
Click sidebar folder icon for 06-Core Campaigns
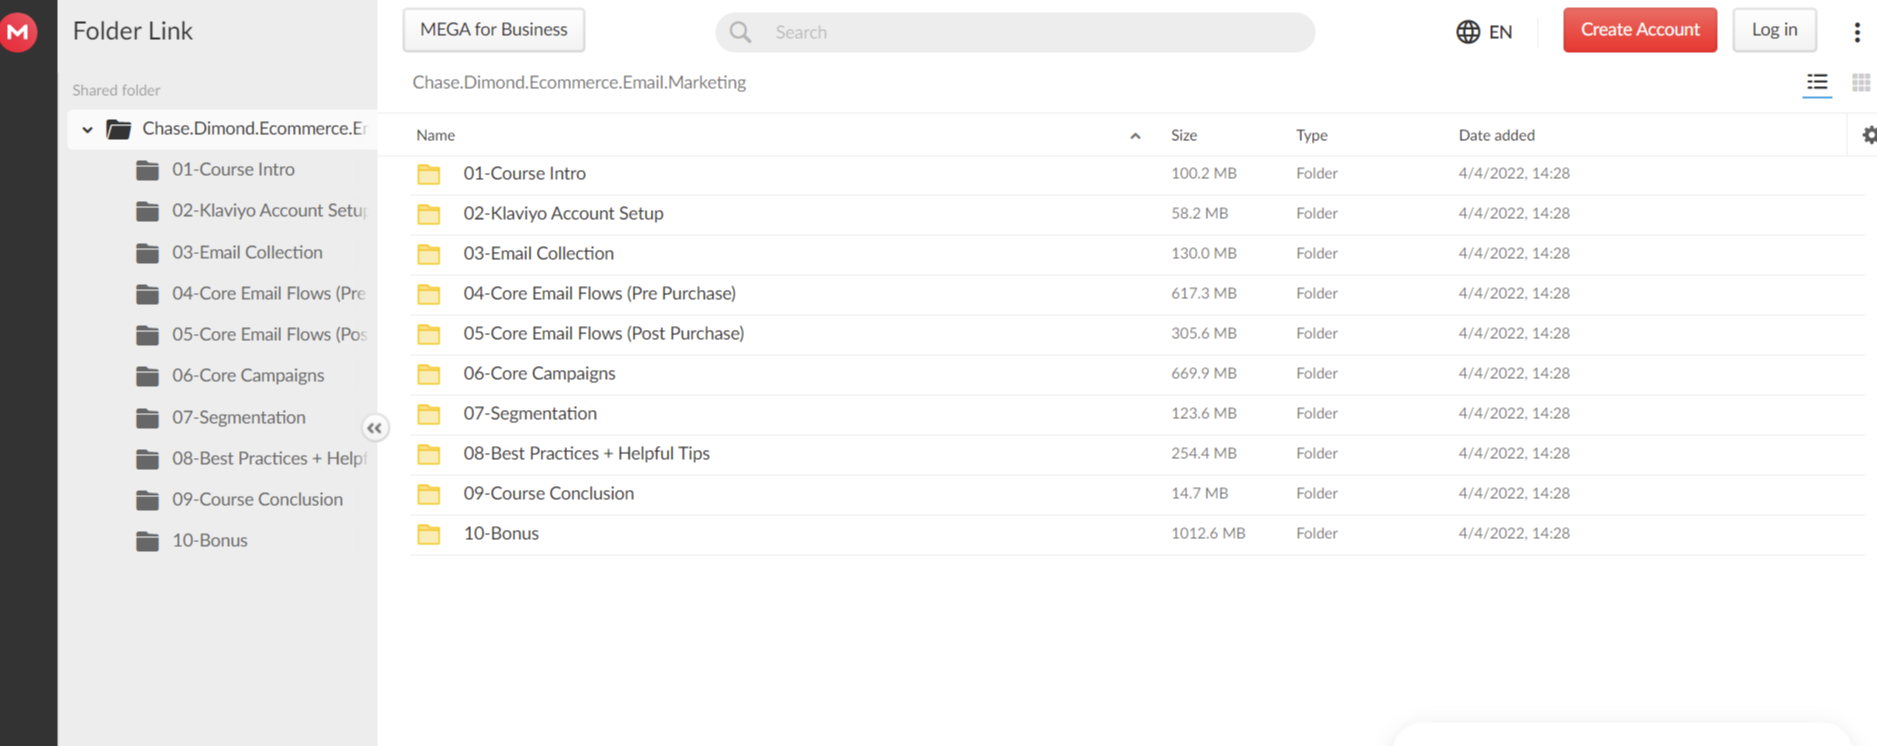pyautogui.click(x=147, y=376)
